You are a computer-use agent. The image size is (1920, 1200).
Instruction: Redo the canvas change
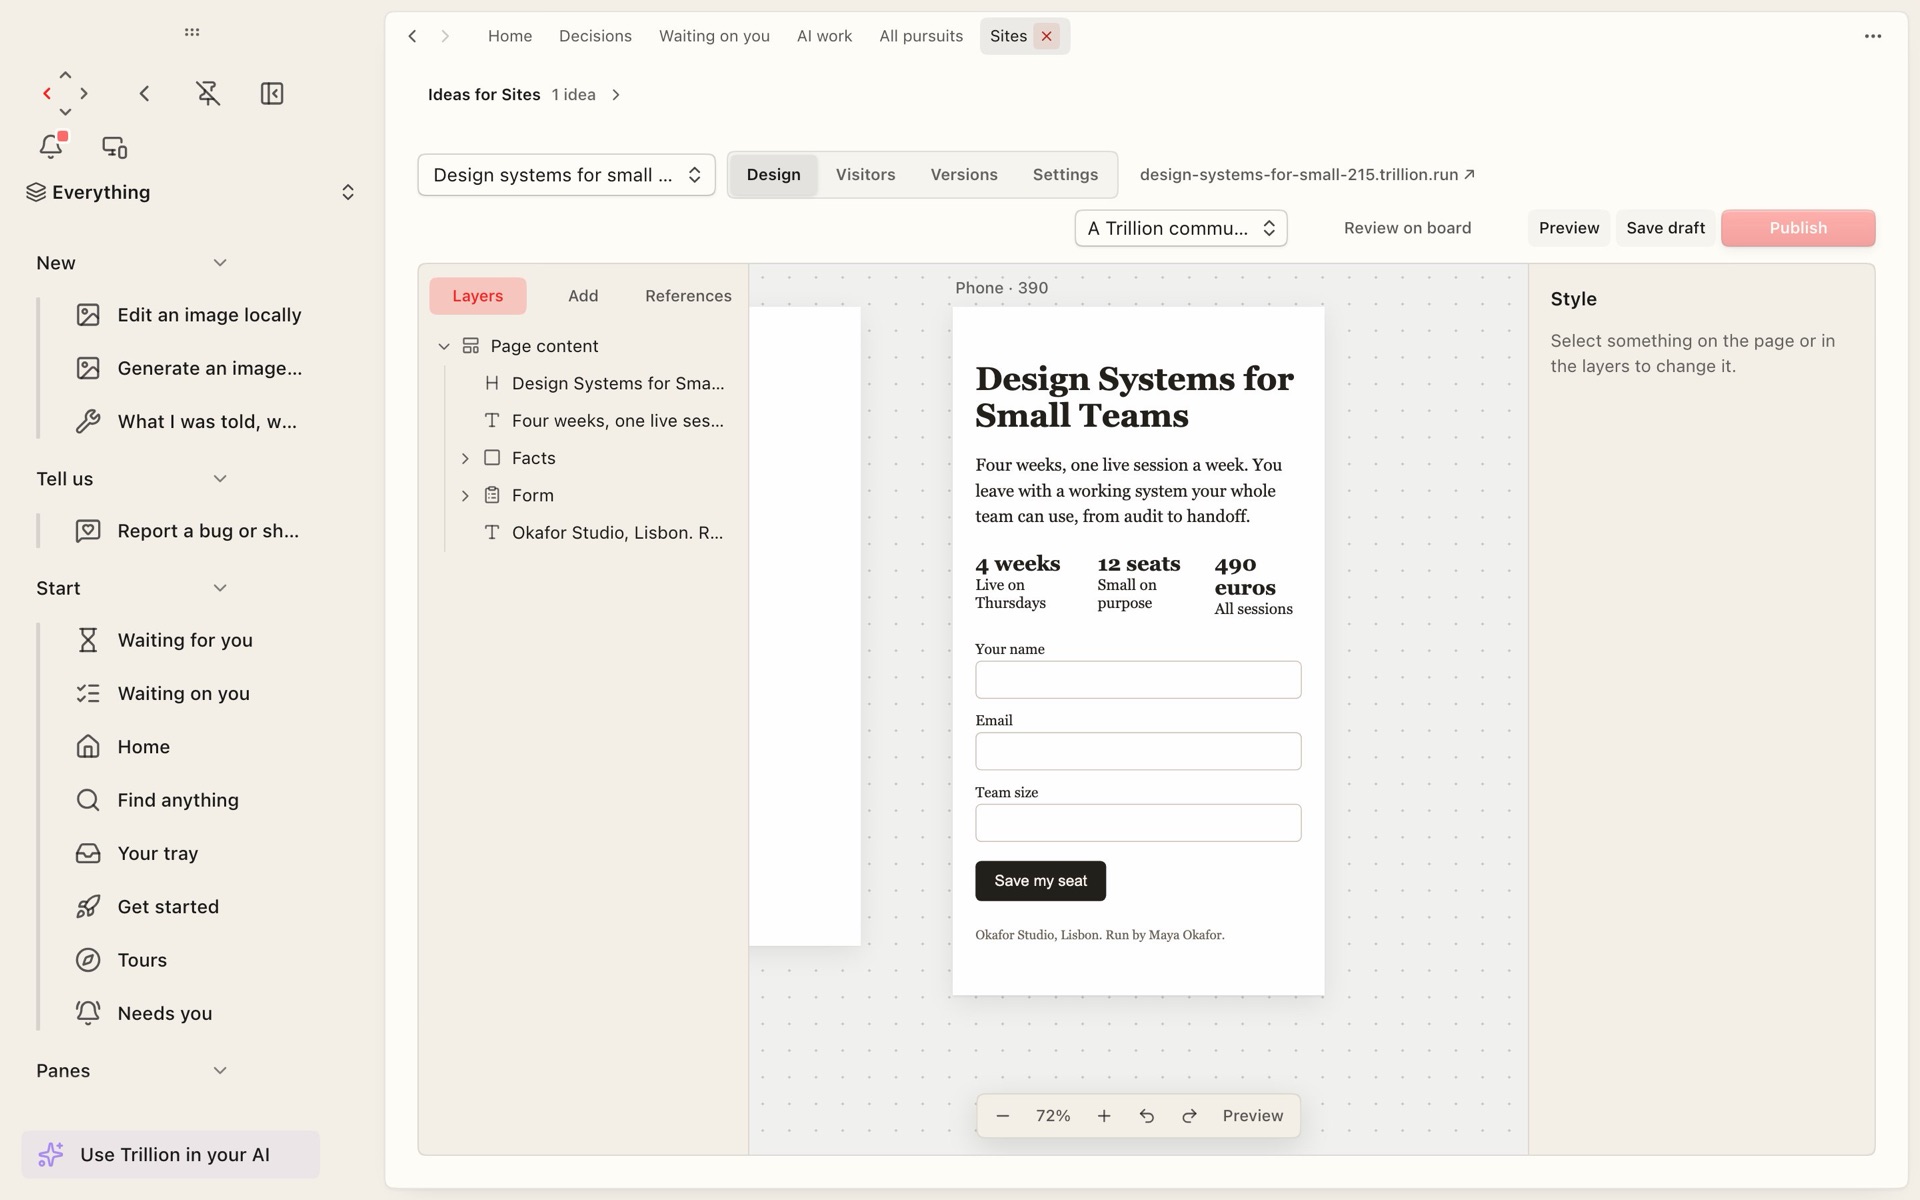pos(1189,1116)
